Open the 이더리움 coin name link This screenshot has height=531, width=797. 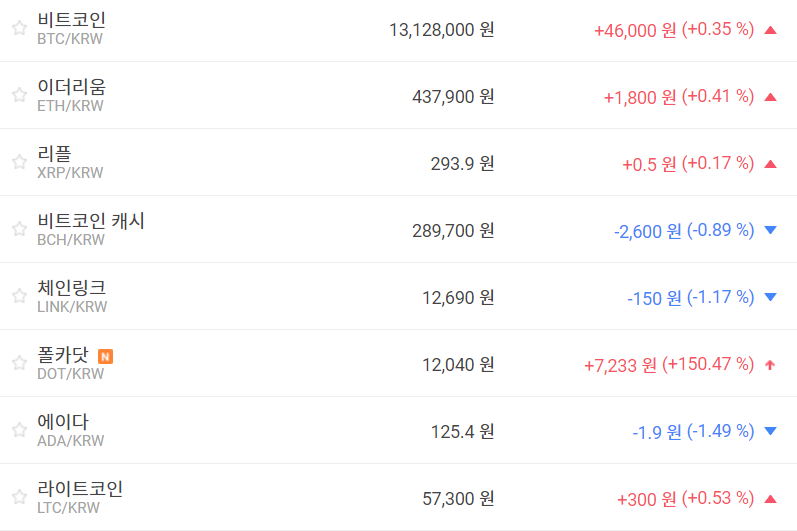71,87
